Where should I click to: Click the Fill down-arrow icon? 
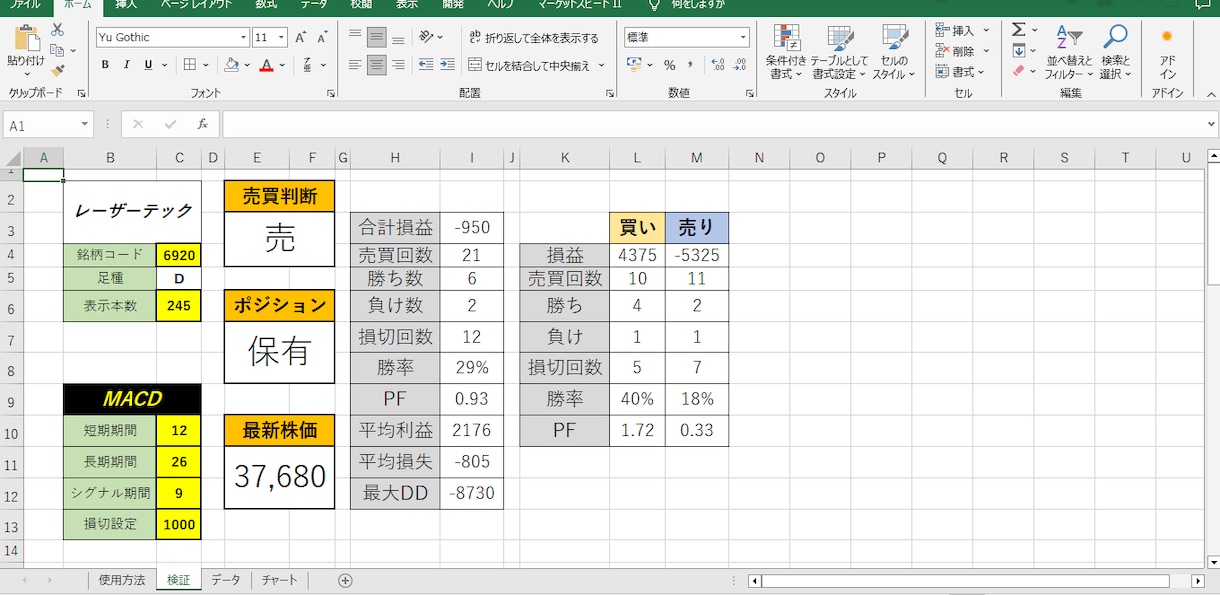click(1019, 50)
